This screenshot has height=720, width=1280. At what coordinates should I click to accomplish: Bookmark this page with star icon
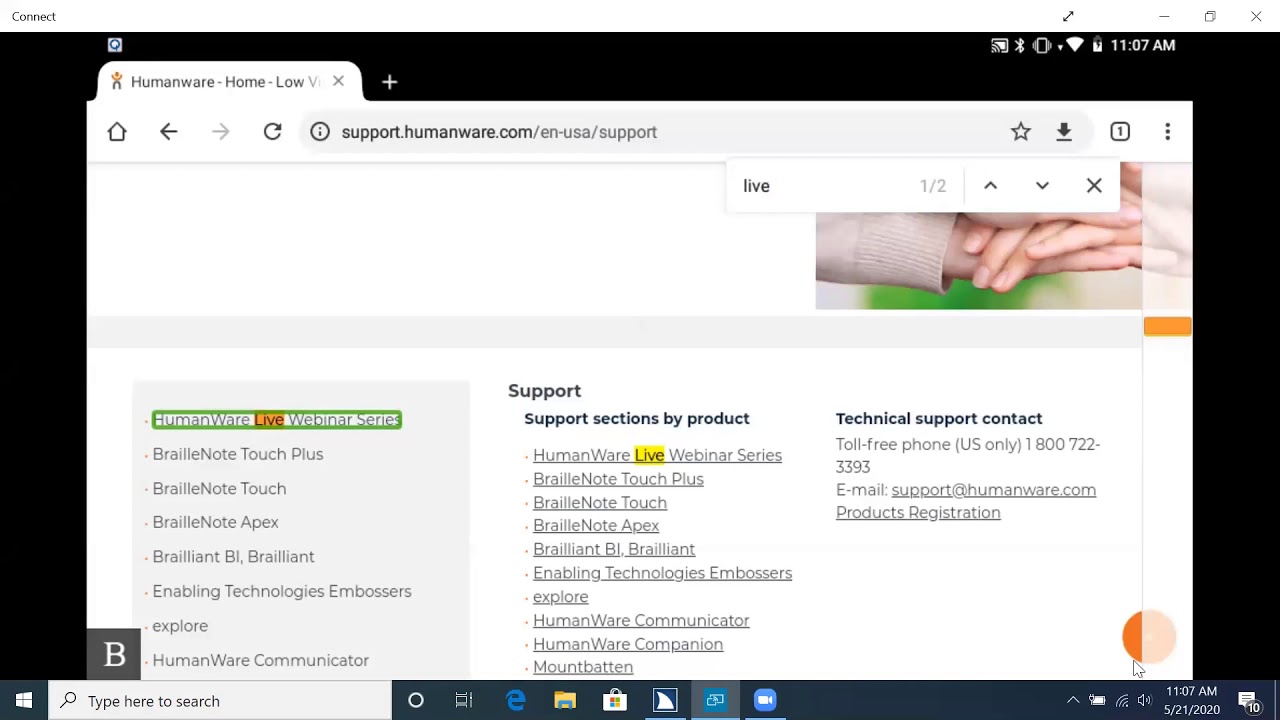1020,132
